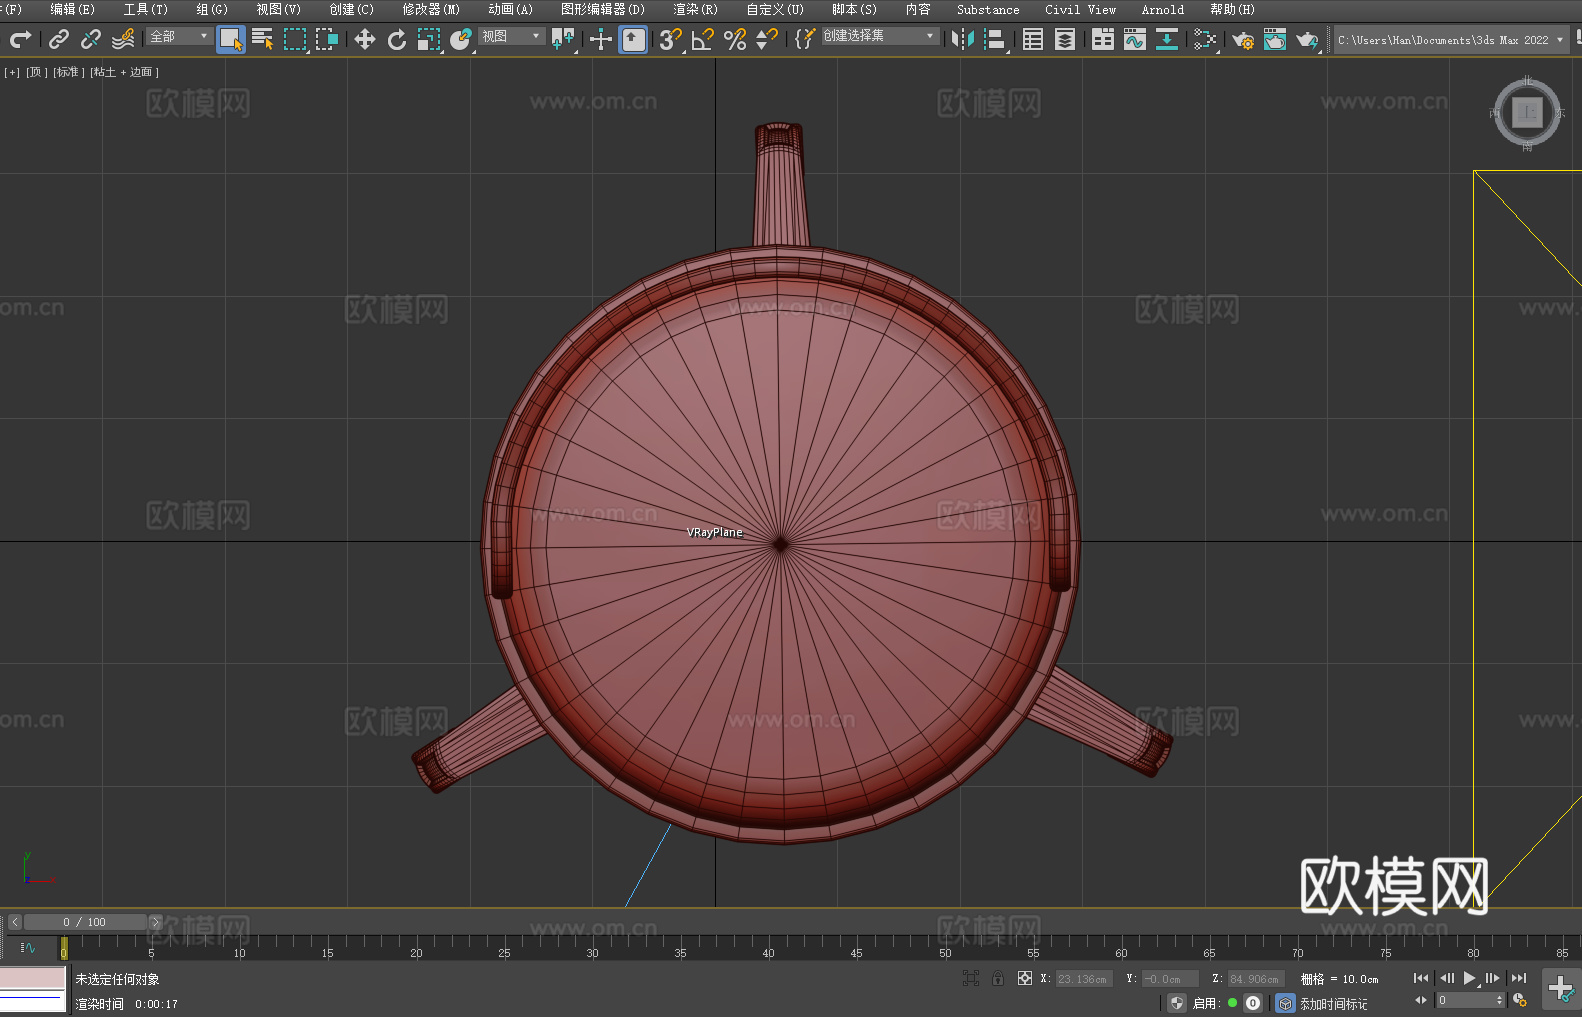Click the teal download-arrow icon beside Curve Editor
Viewport: 1582px width, 1017px height.
(1167, 39)
